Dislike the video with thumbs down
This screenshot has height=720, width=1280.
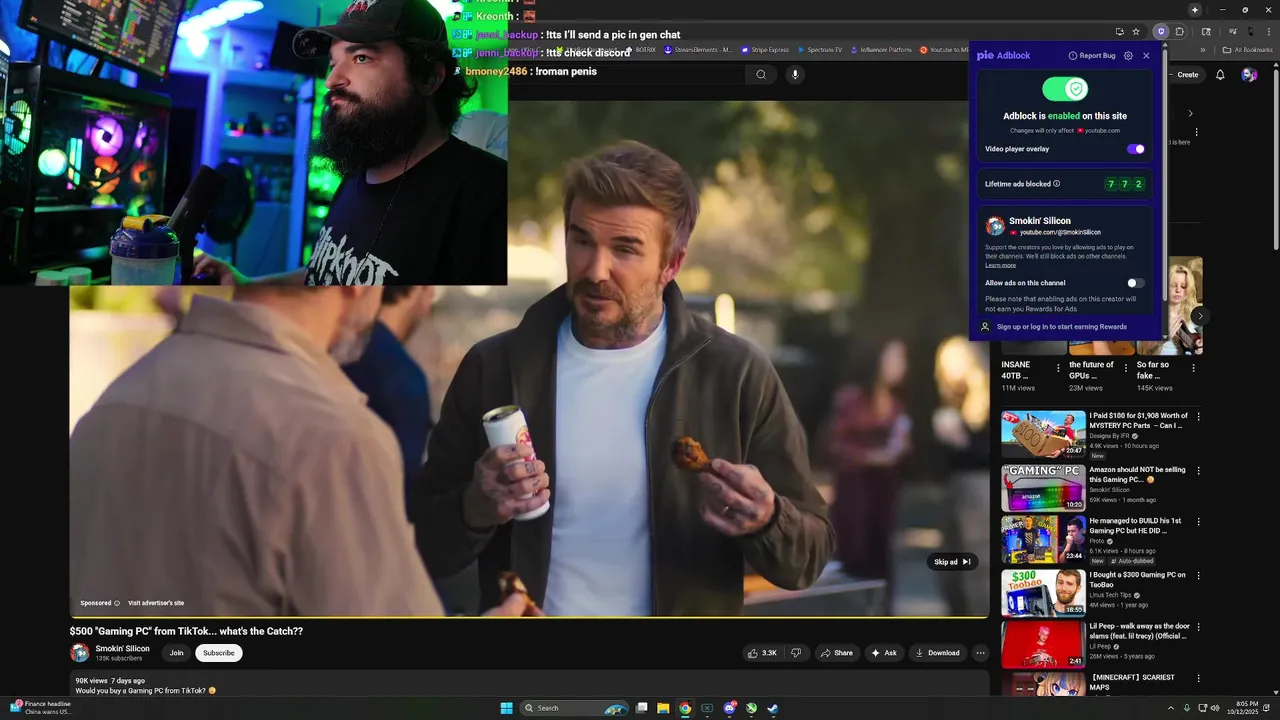click(x=796, y=653)
